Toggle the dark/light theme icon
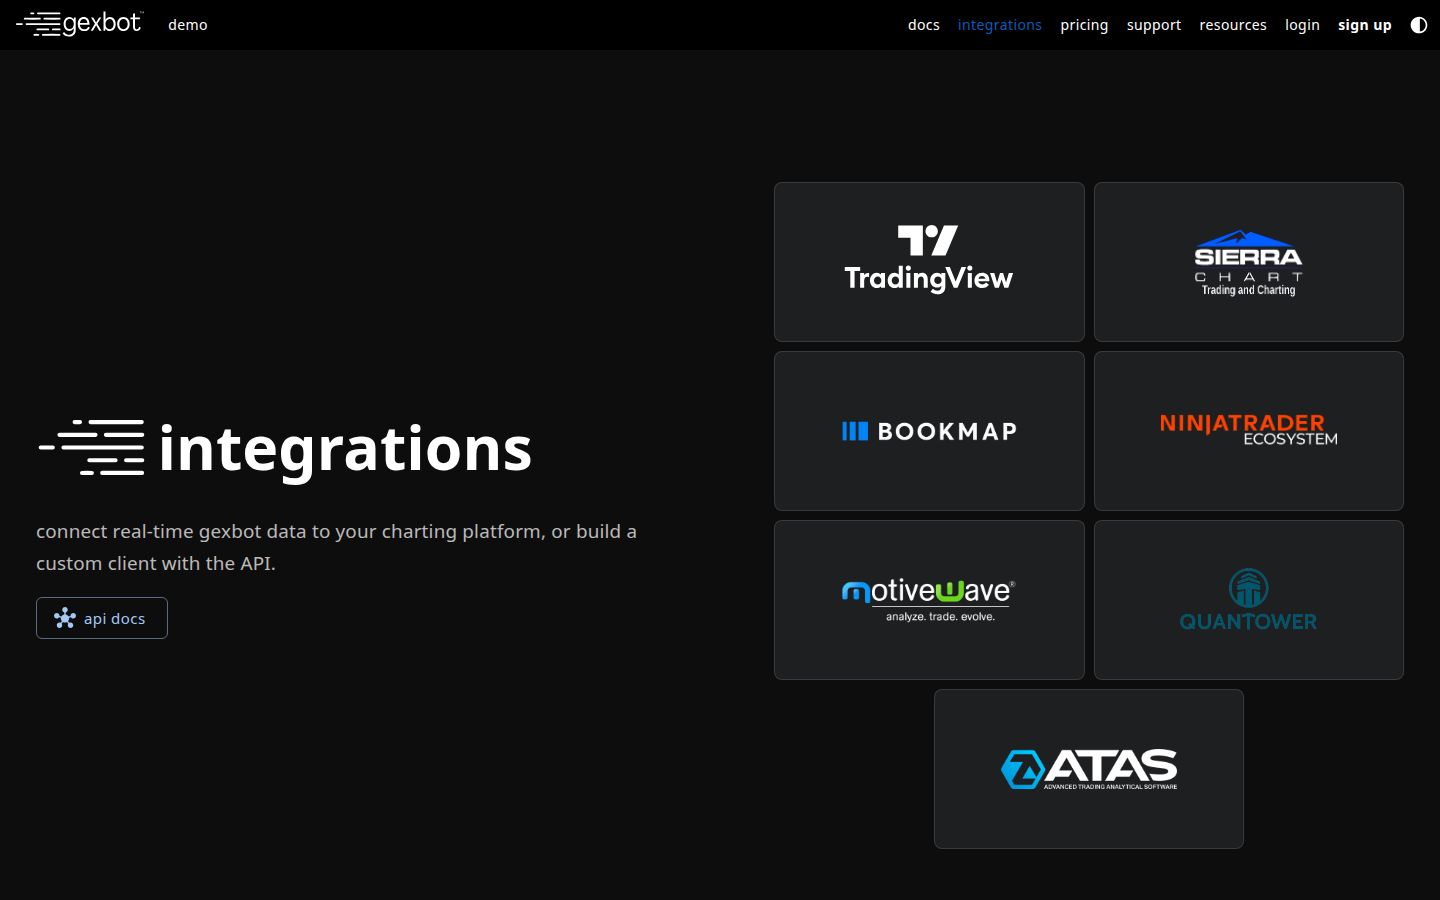Image resolution: width=1440 pixels, height=900 pixels. pyautogui.click(x=1419, y=25)
